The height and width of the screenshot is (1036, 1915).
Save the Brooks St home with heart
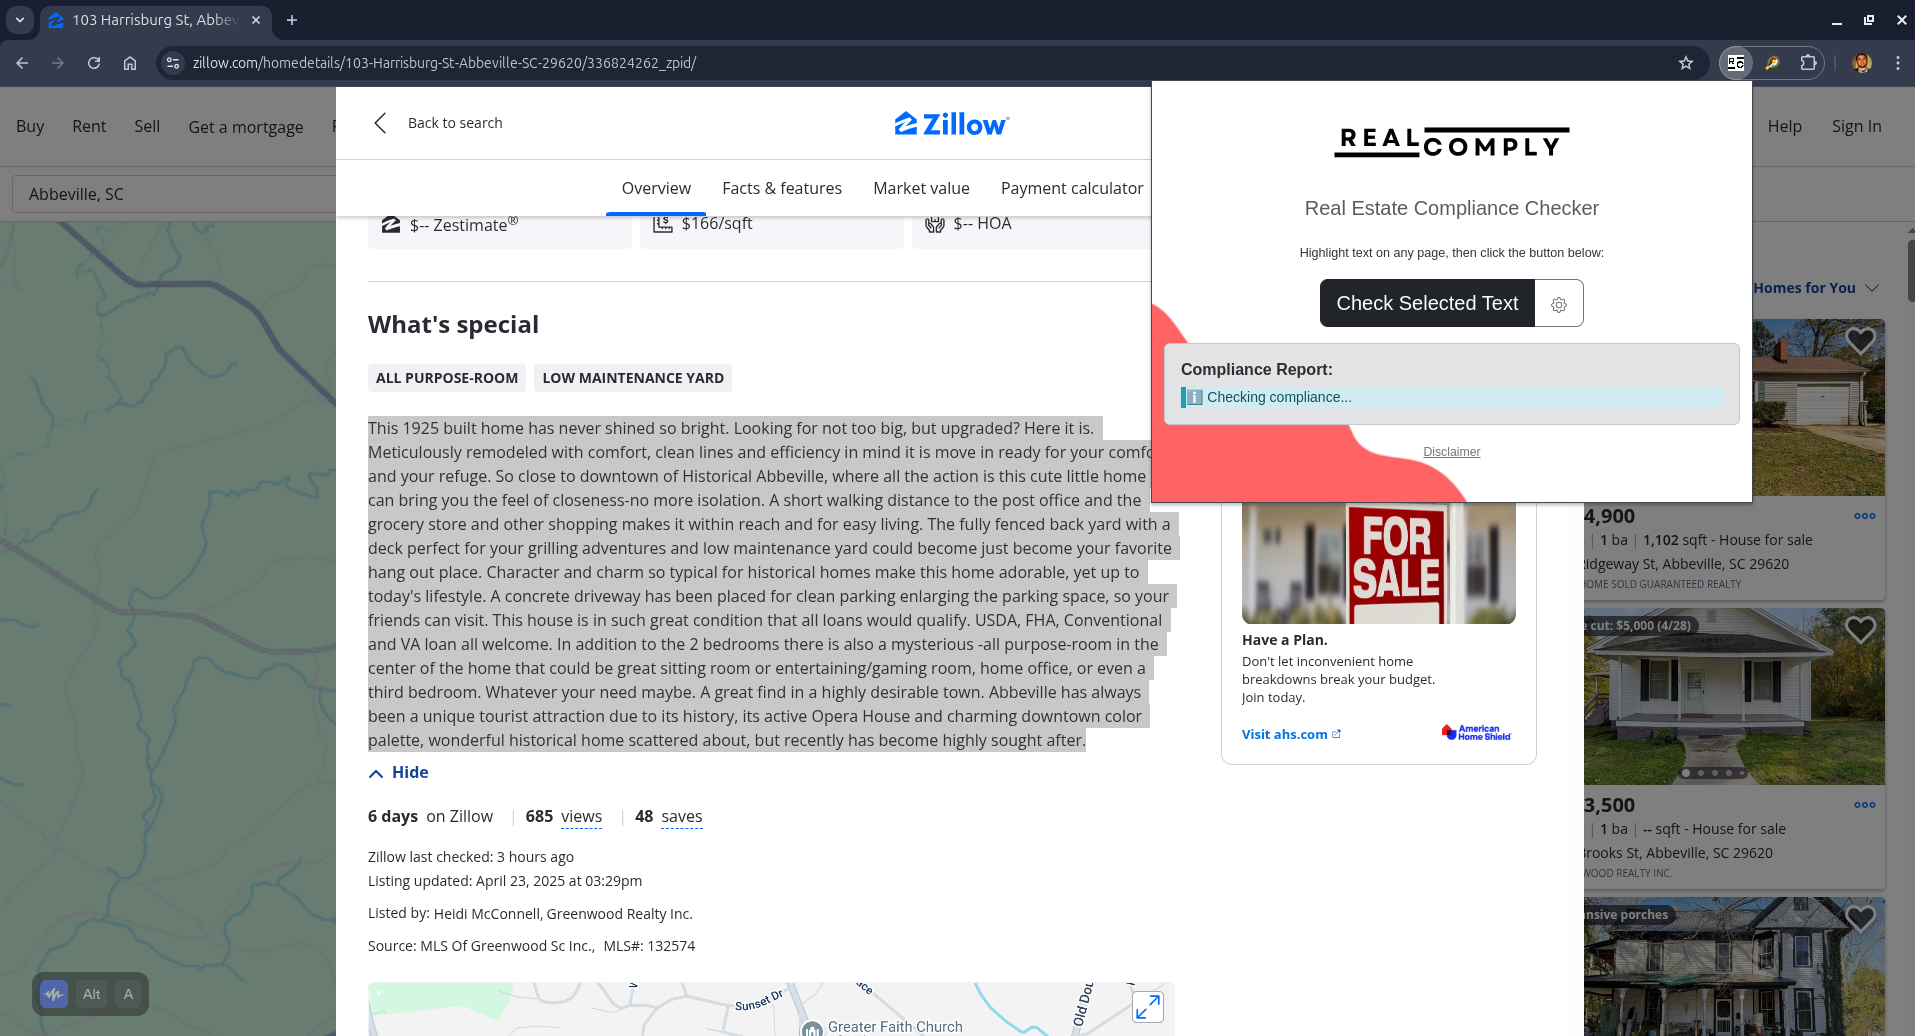(1860, 630)
